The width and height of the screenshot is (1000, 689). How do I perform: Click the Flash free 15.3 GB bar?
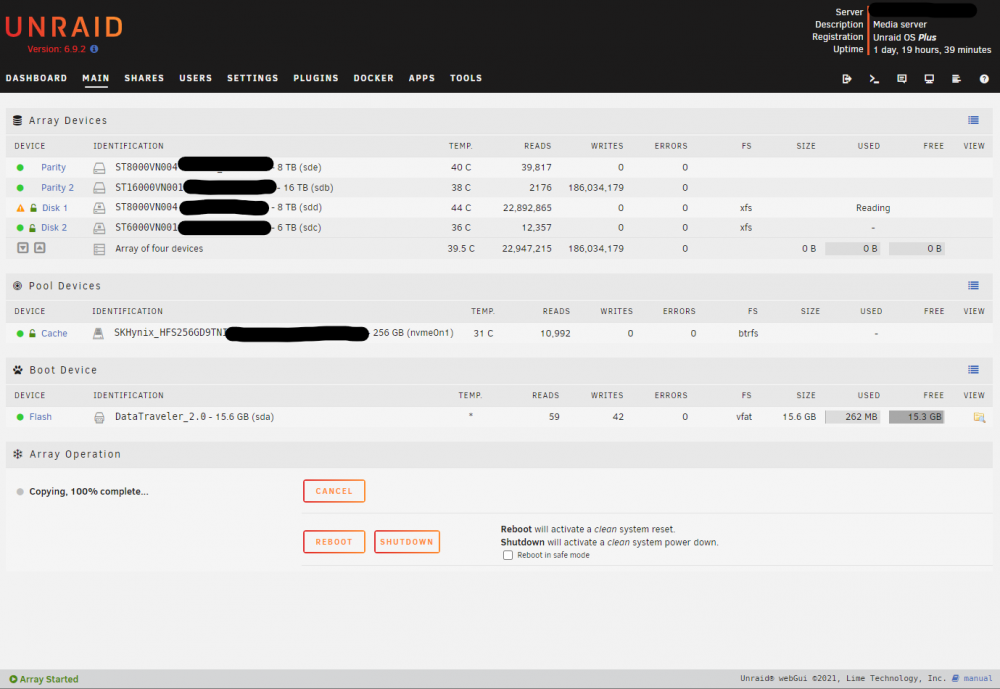916,417
